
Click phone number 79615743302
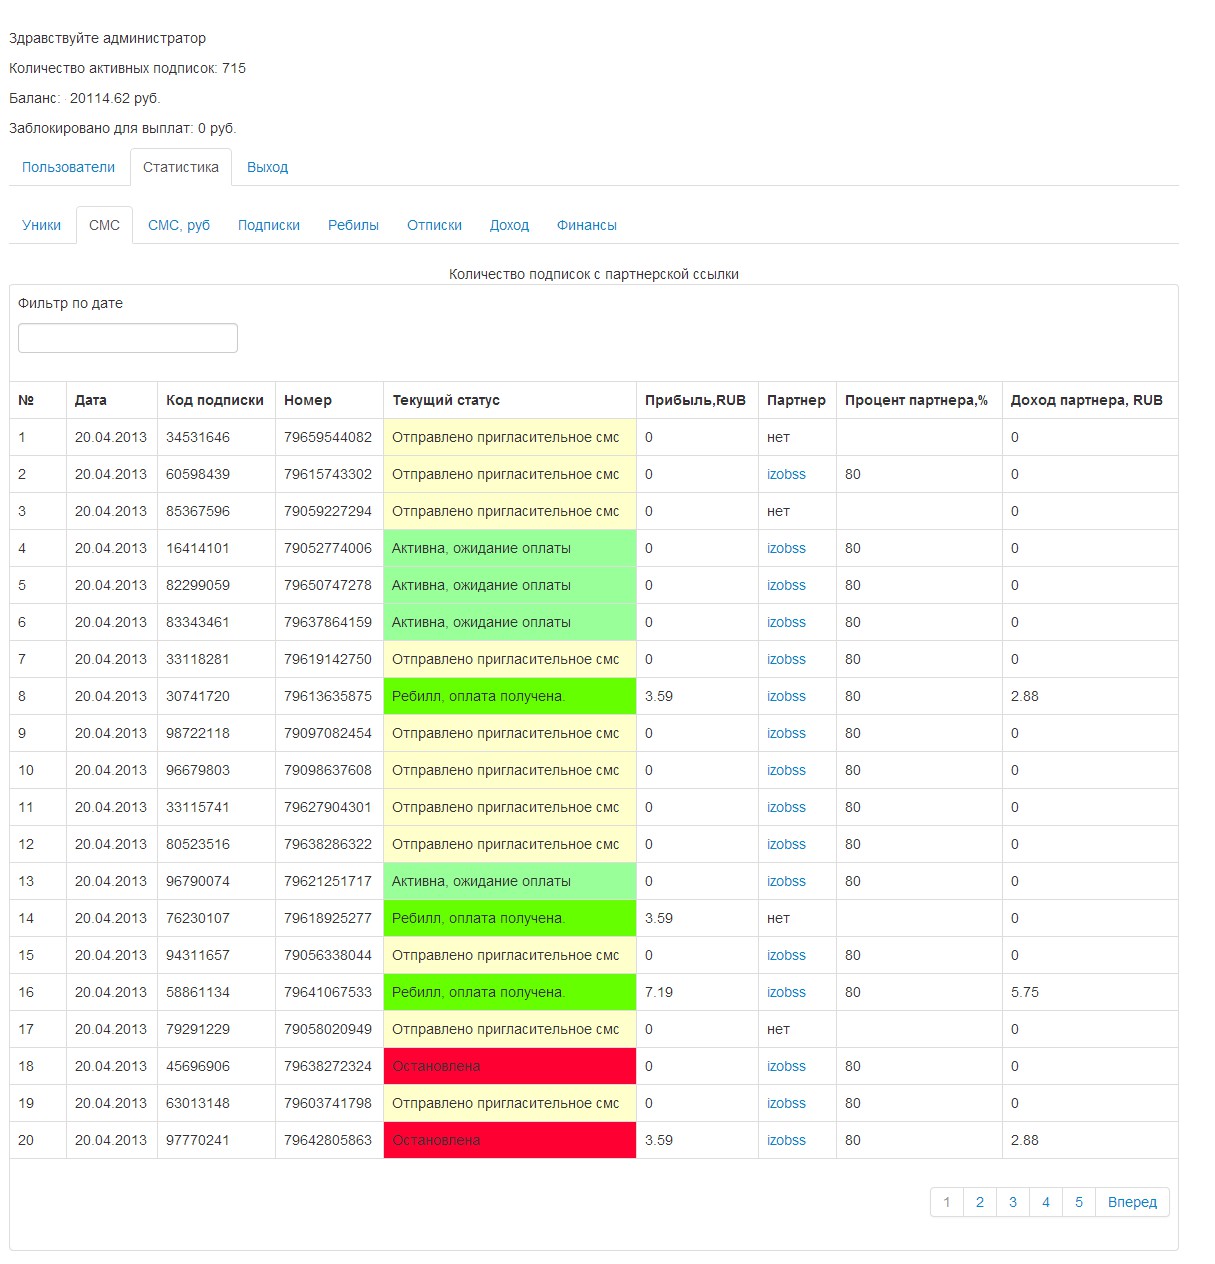tap(328, 474)
